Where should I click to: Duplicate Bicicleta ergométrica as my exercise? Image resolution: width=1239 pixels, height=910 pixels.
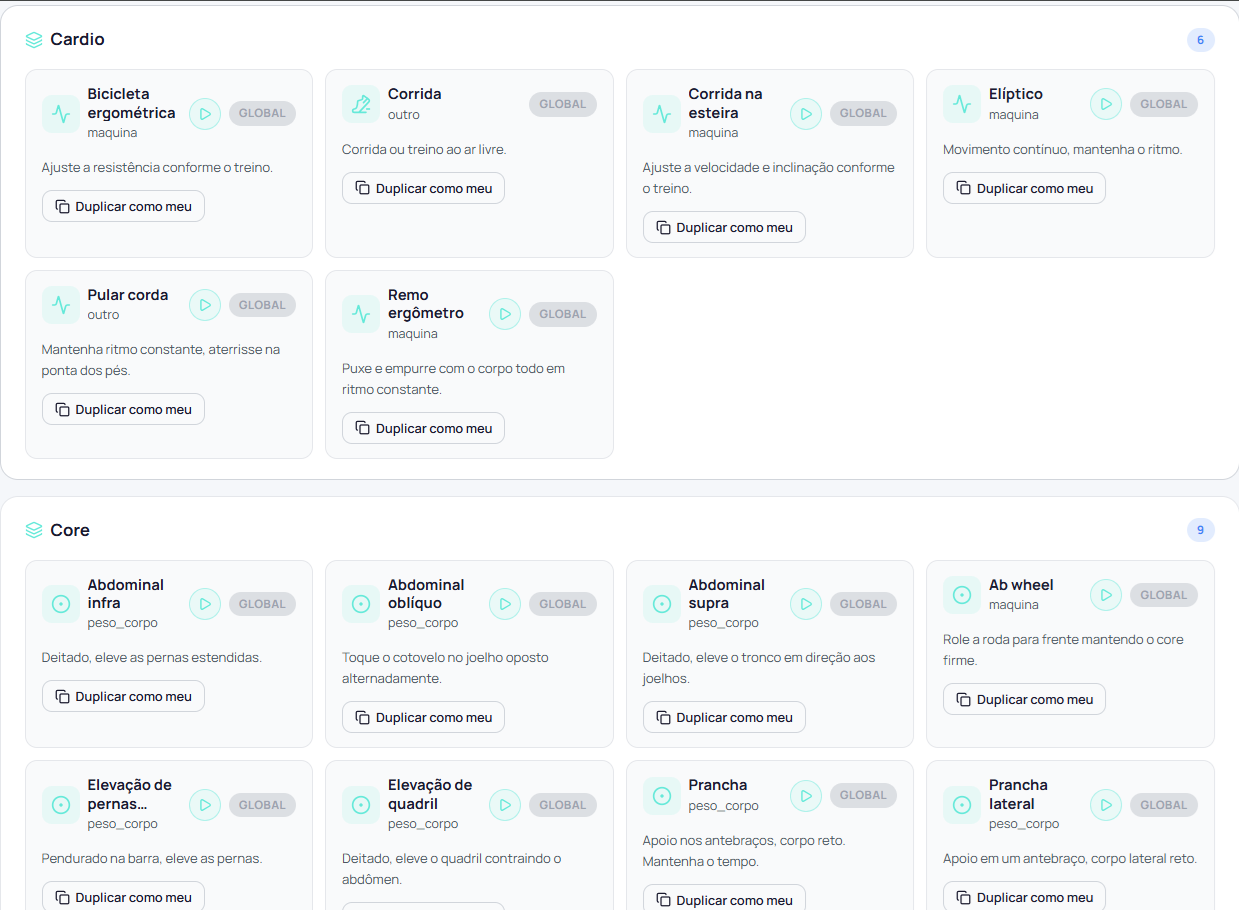pyautogui.click(x=123, y=206)
